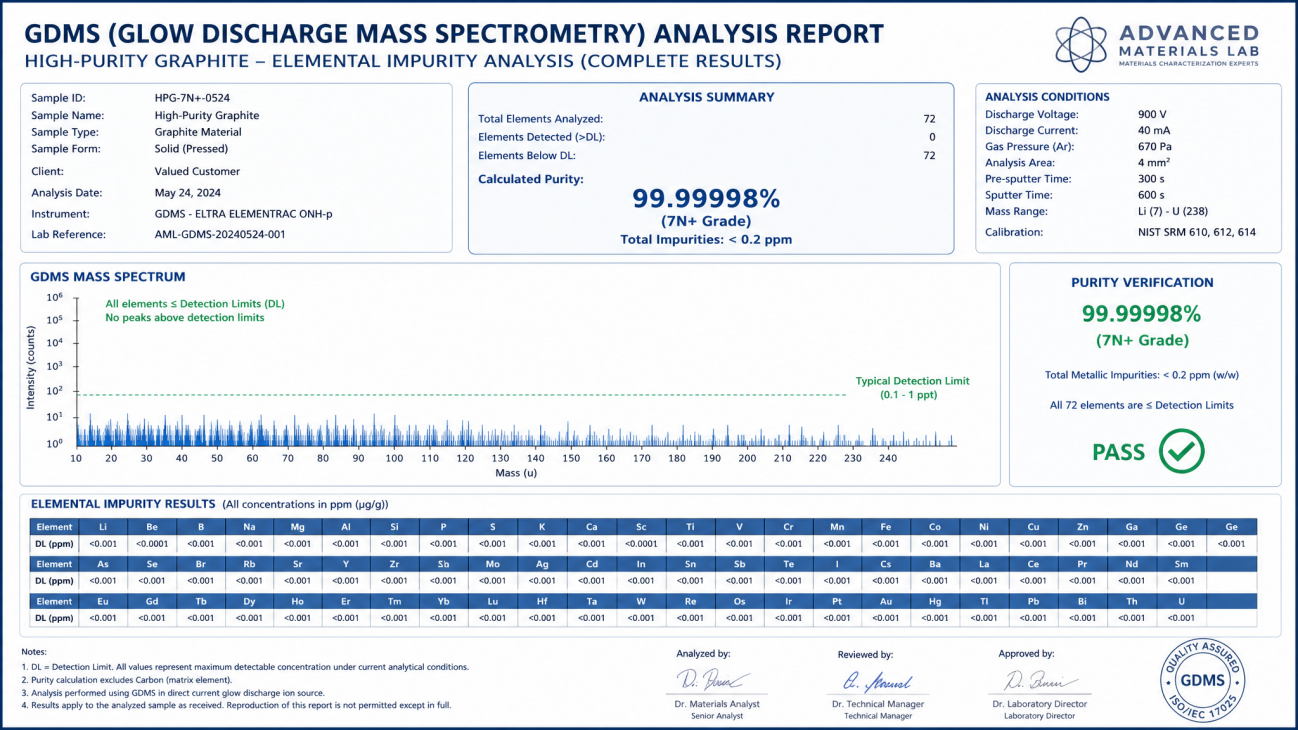Image resolution: width=1298 pixels, height=730 pixels.
Task: Click the Gas Pressure value "670 Pa"
Action: (1155, 146)
